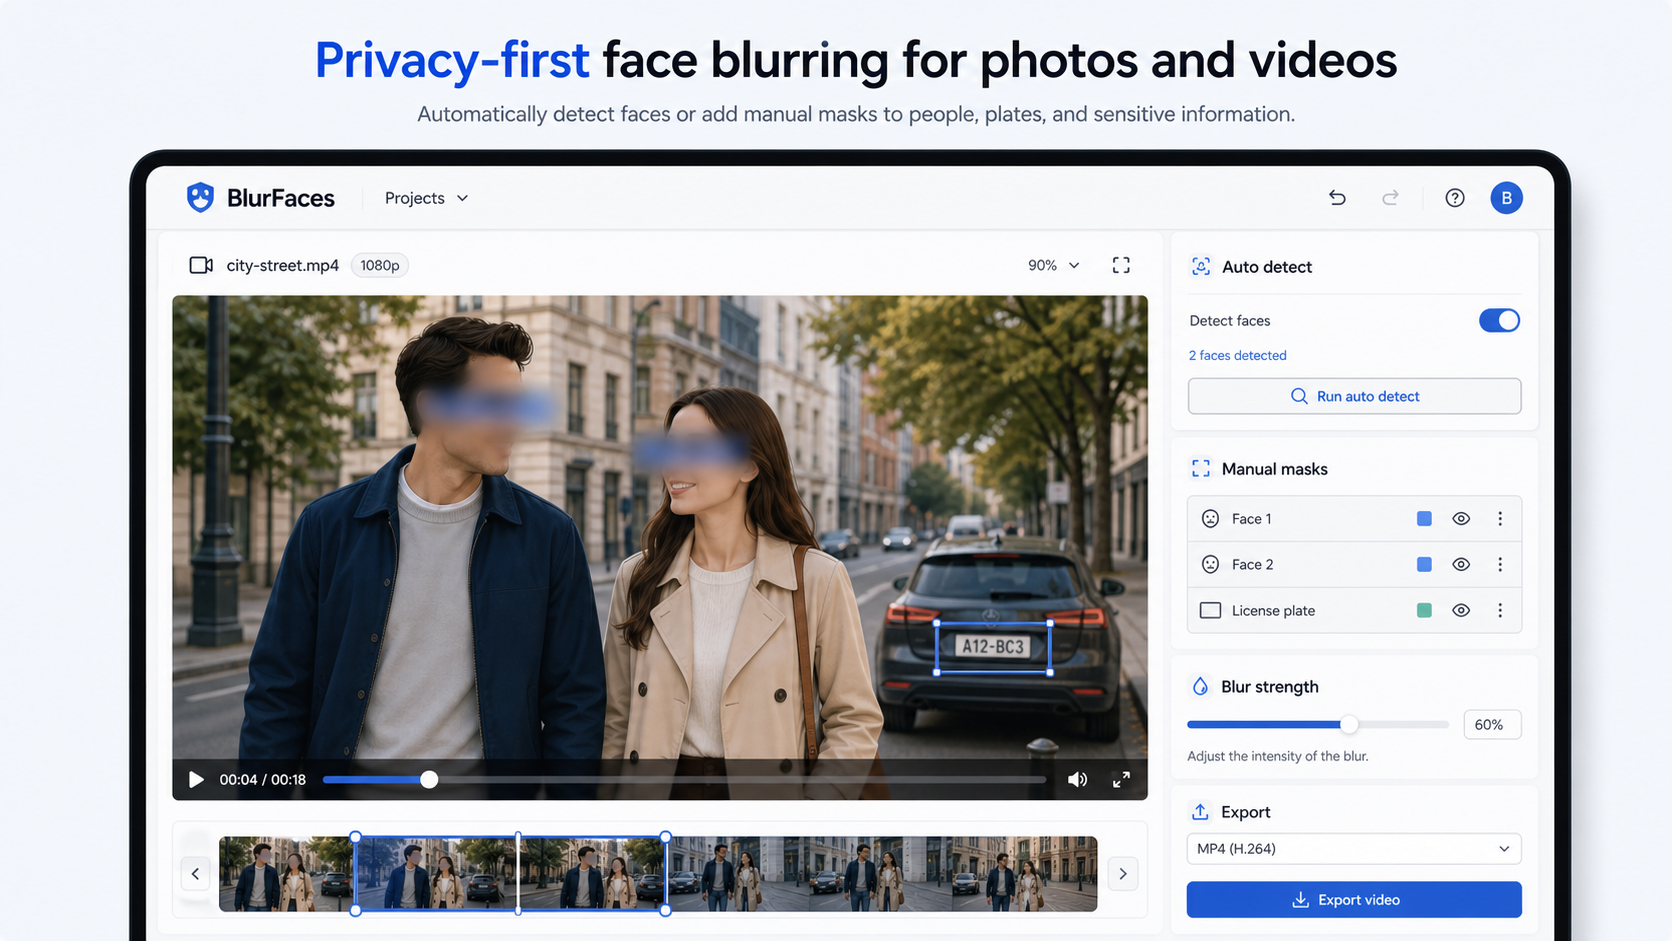This screenshot has width=1672, height=941.
Task: Open the help question mark icon
Action: (x=1455, y=198)
